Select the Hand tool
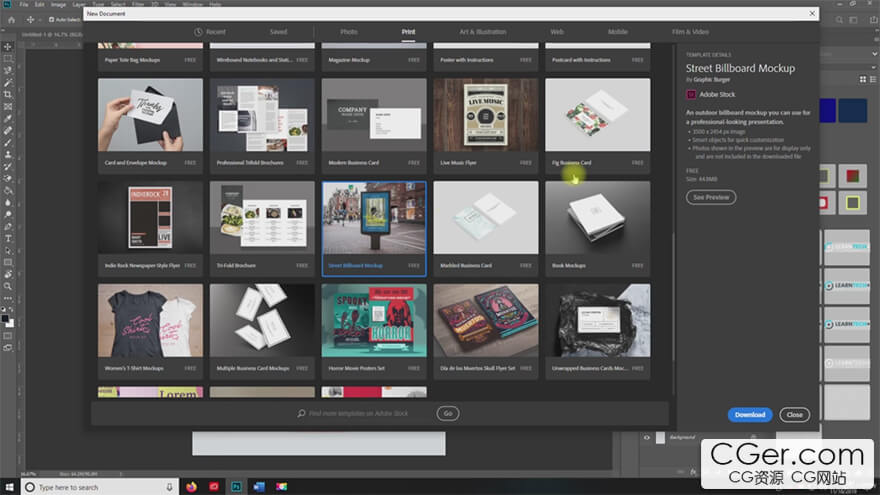880x495 pixels. (8, 274)
